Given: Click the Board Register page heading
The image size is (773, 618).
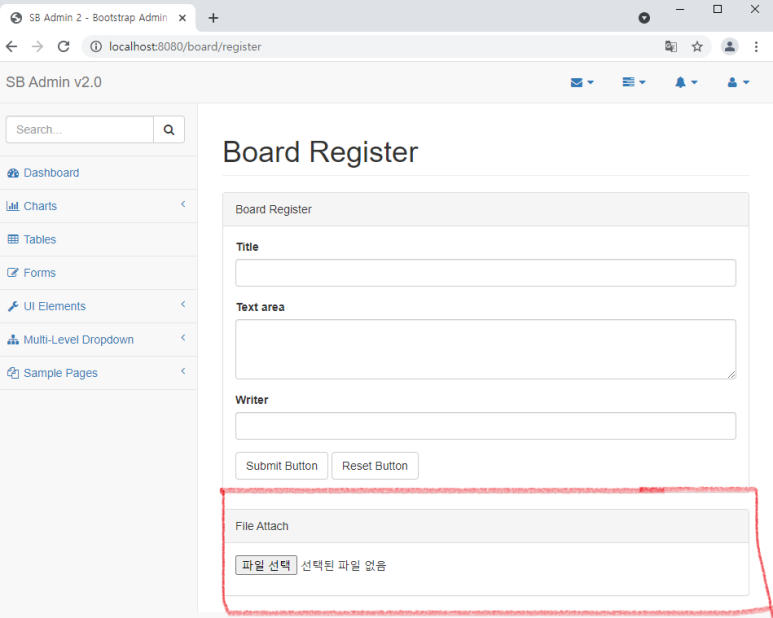Looking at the screenshot, I should [320, 152].
